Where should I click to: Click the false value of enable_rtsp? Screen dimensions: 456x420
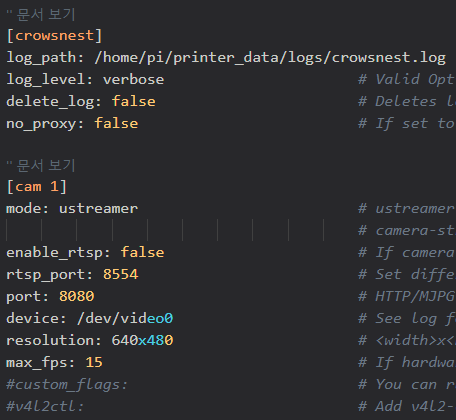(x=142, y=252)
